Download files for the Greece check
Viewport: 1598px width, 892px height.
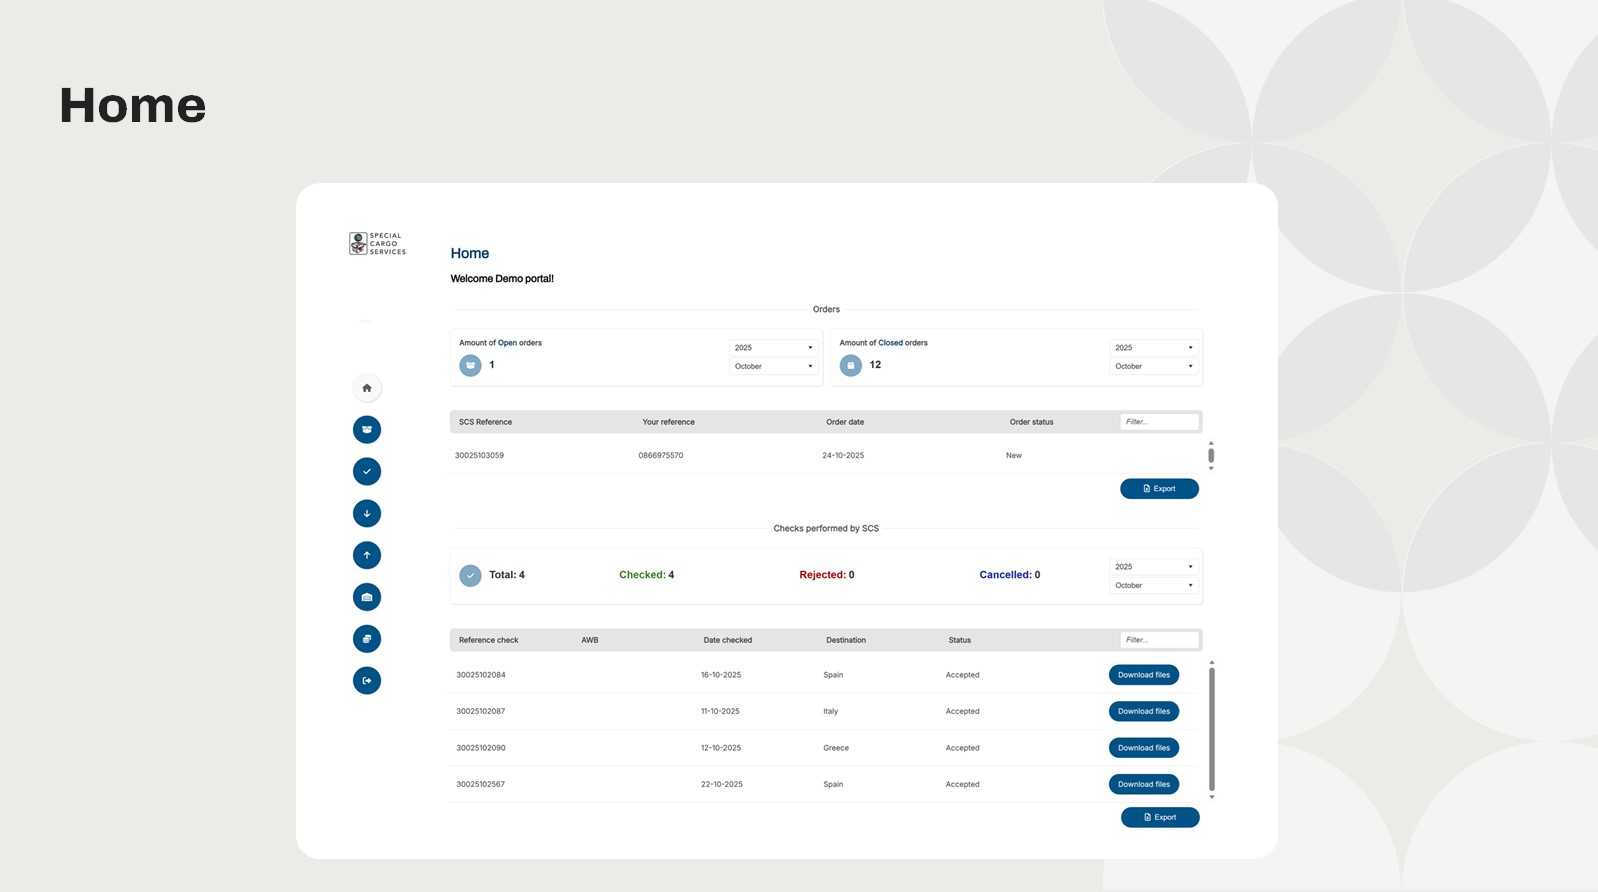(1143, 748)
